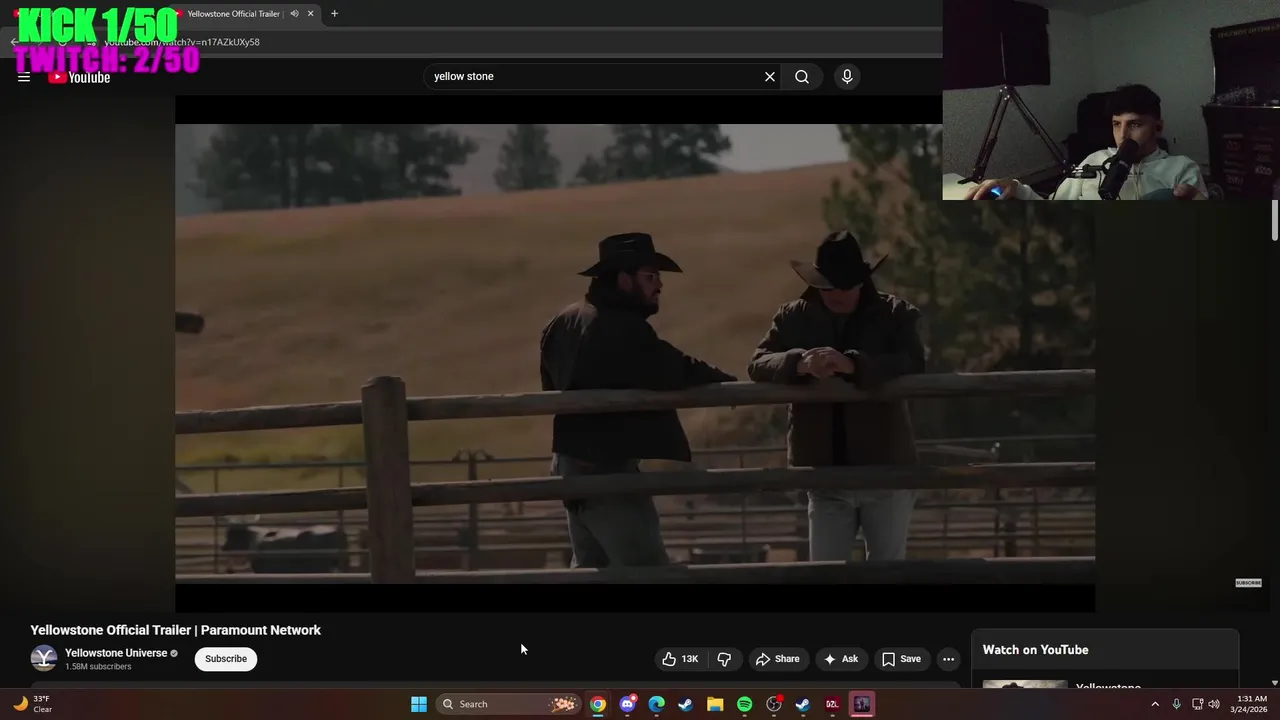The height and width of the screenshot is (720, 1280).
Task: Open network settings tray icon
Action: [1198, 704]
